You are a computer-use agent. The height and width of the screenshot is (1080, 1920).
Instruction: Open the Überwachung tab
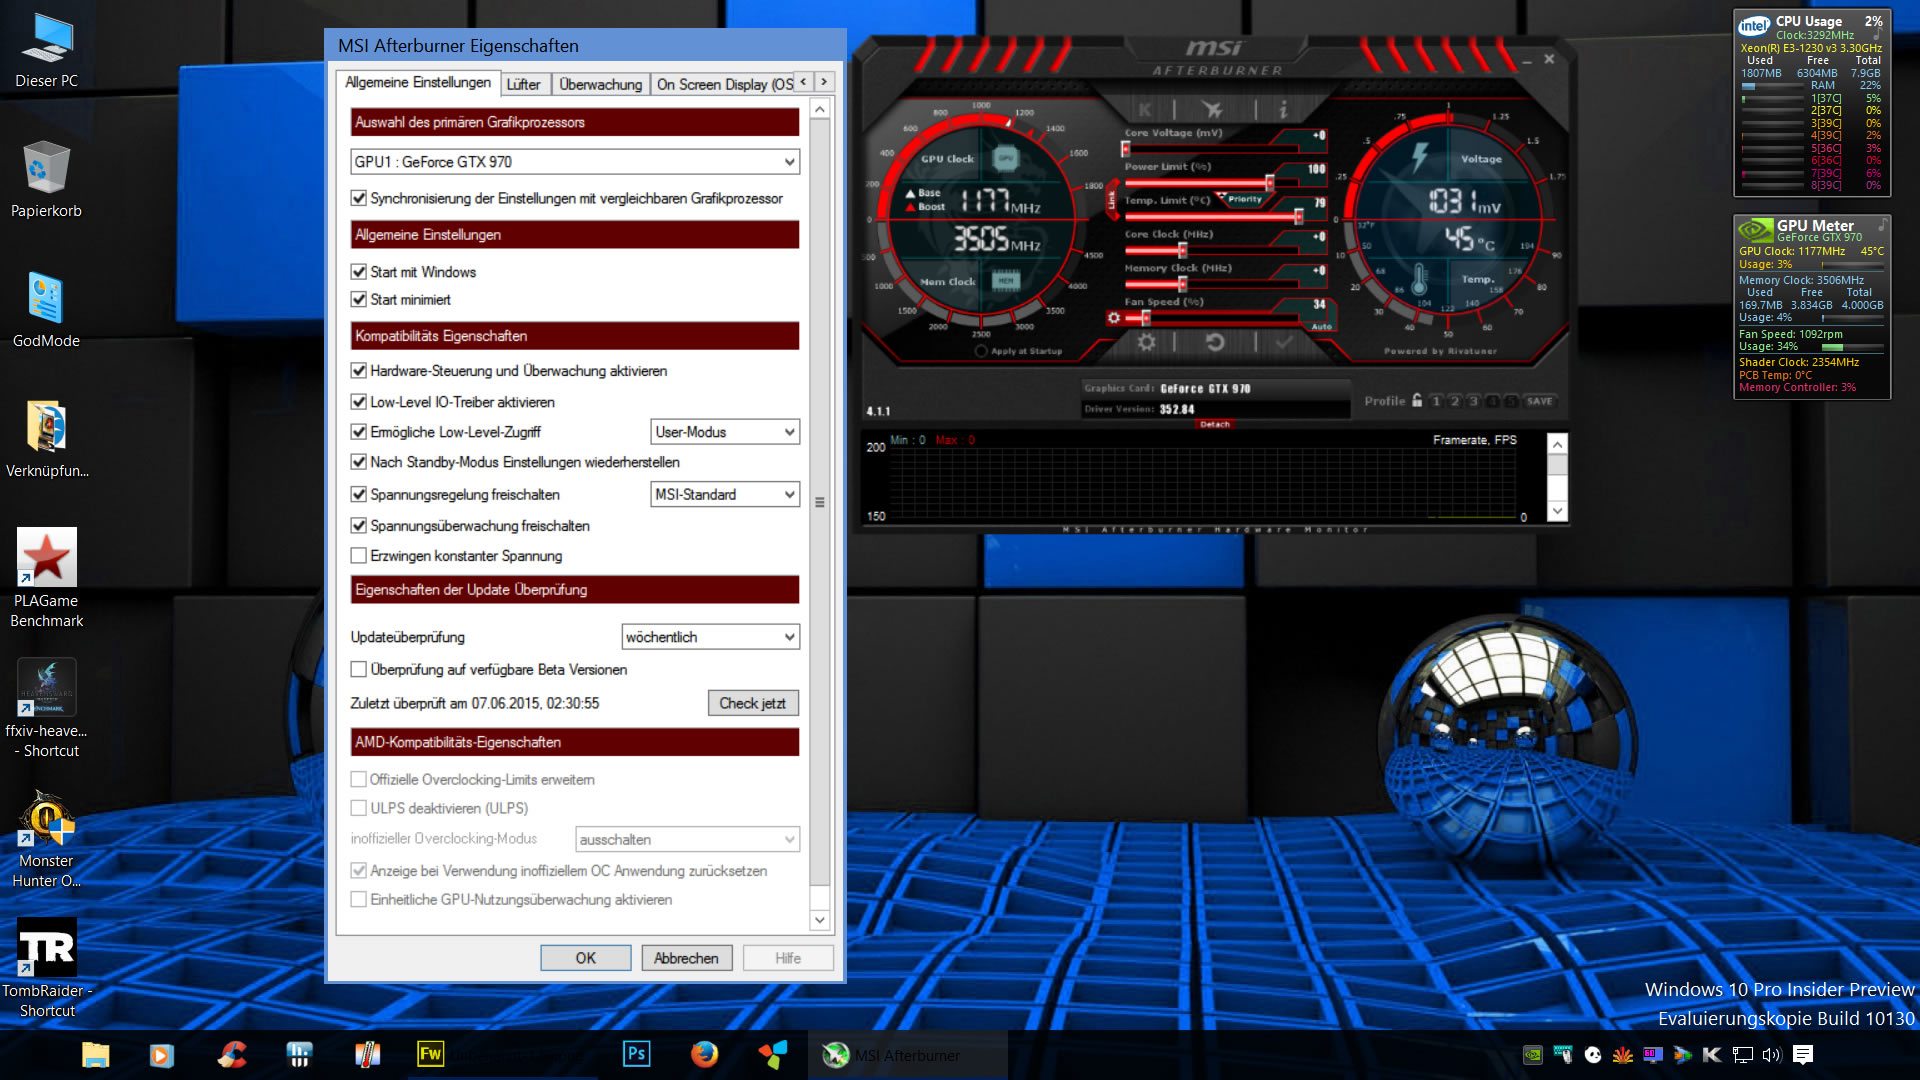point(600,84)
